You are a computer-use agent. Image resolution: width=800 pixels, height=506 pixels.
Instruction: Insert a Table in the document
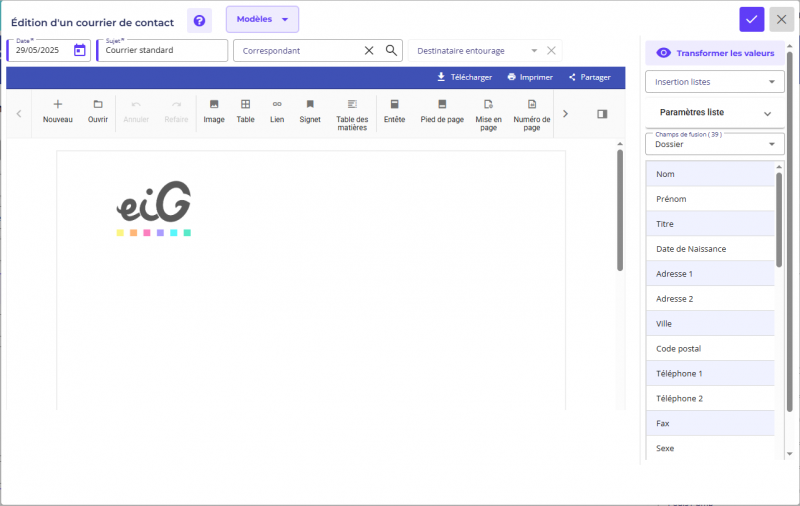pyautogui.click(x=245, y=111)
